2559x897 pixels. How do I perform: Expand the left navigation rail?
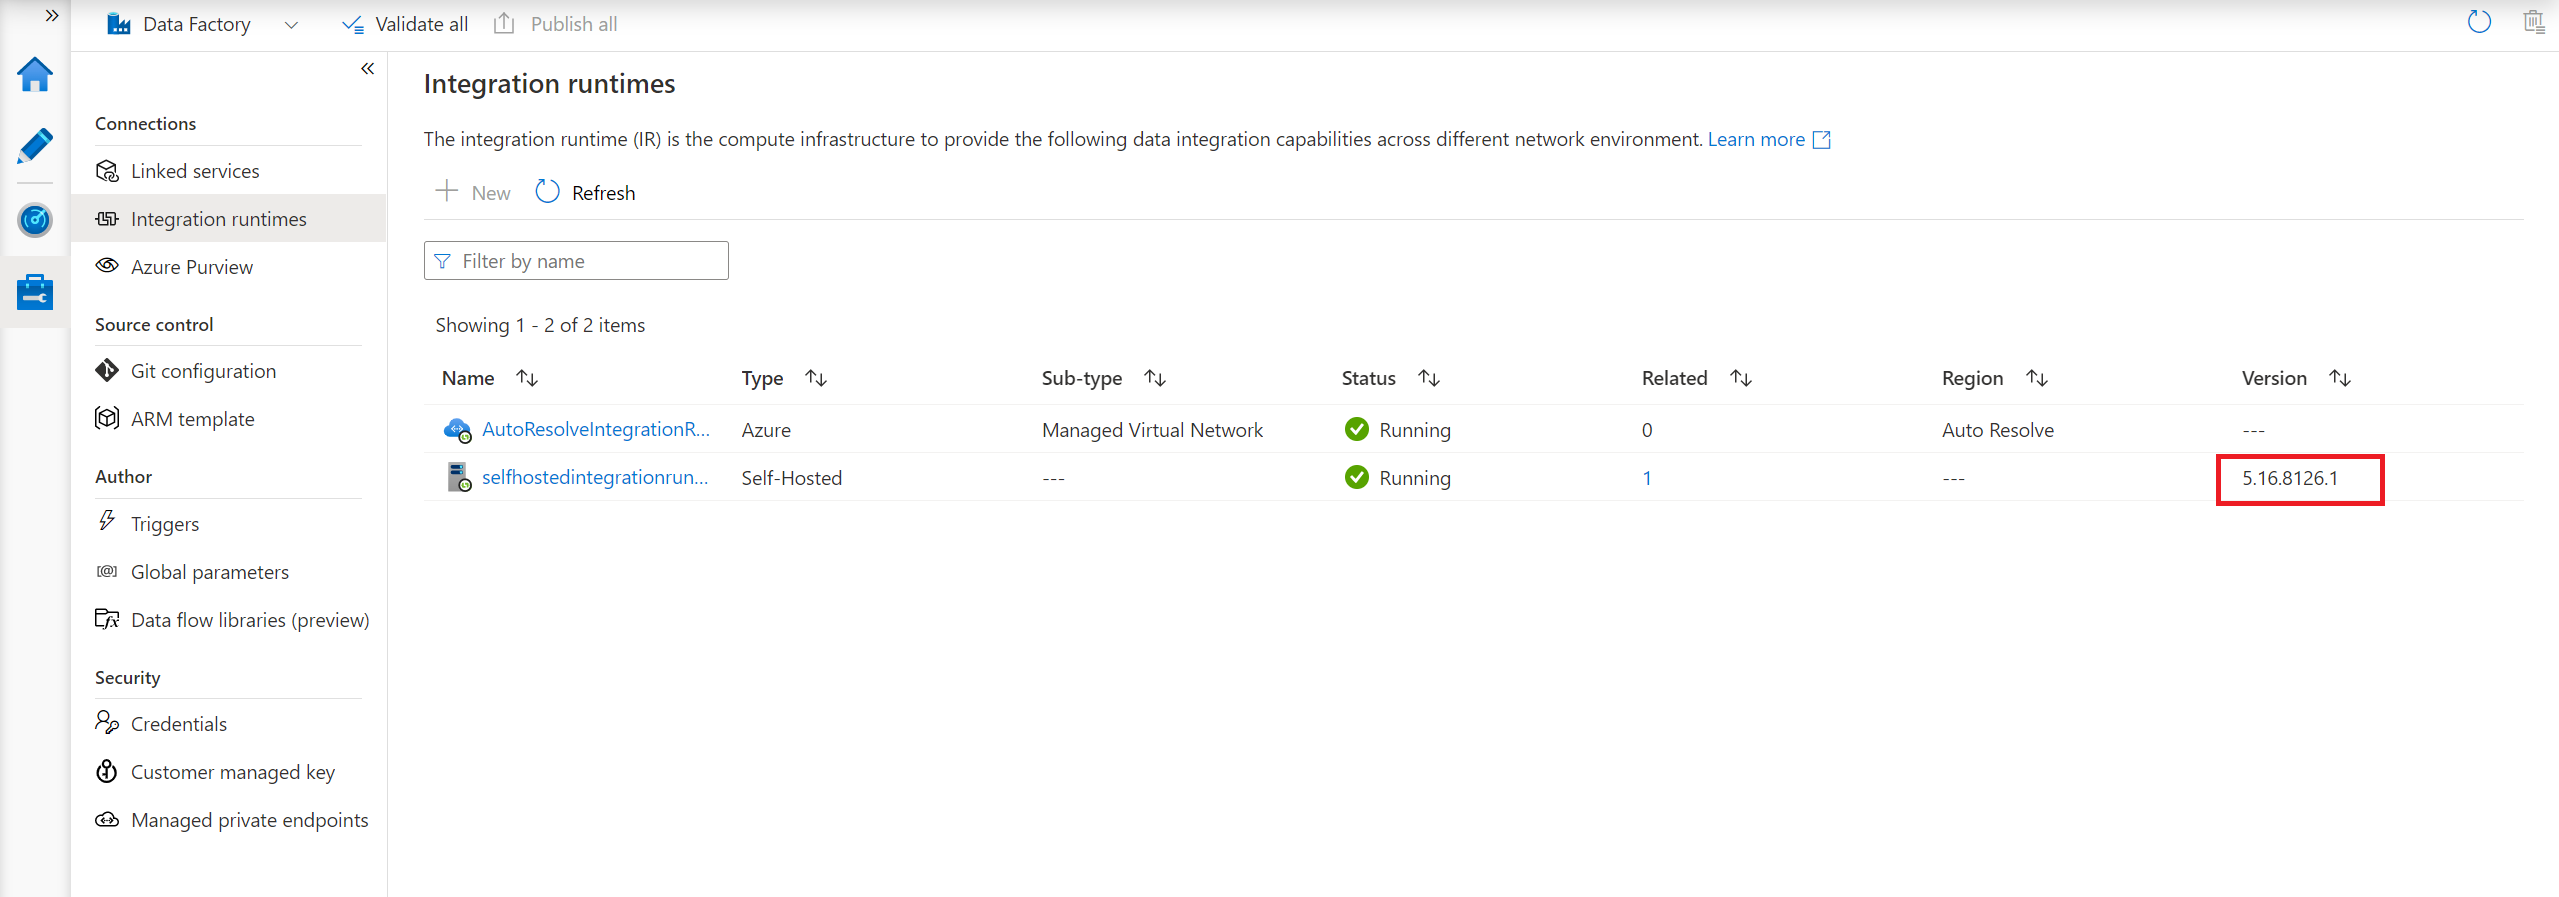52,16
